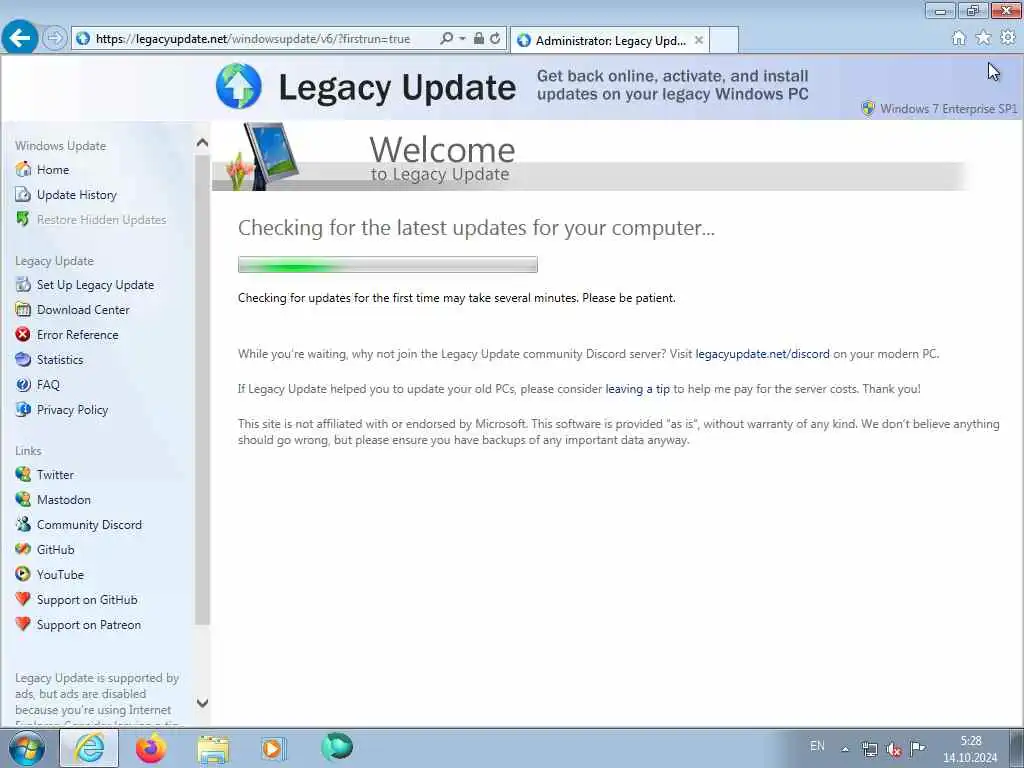1024x768 pixels.
Task: Open the Privacy Policy link
Action: tap(72, 409)
